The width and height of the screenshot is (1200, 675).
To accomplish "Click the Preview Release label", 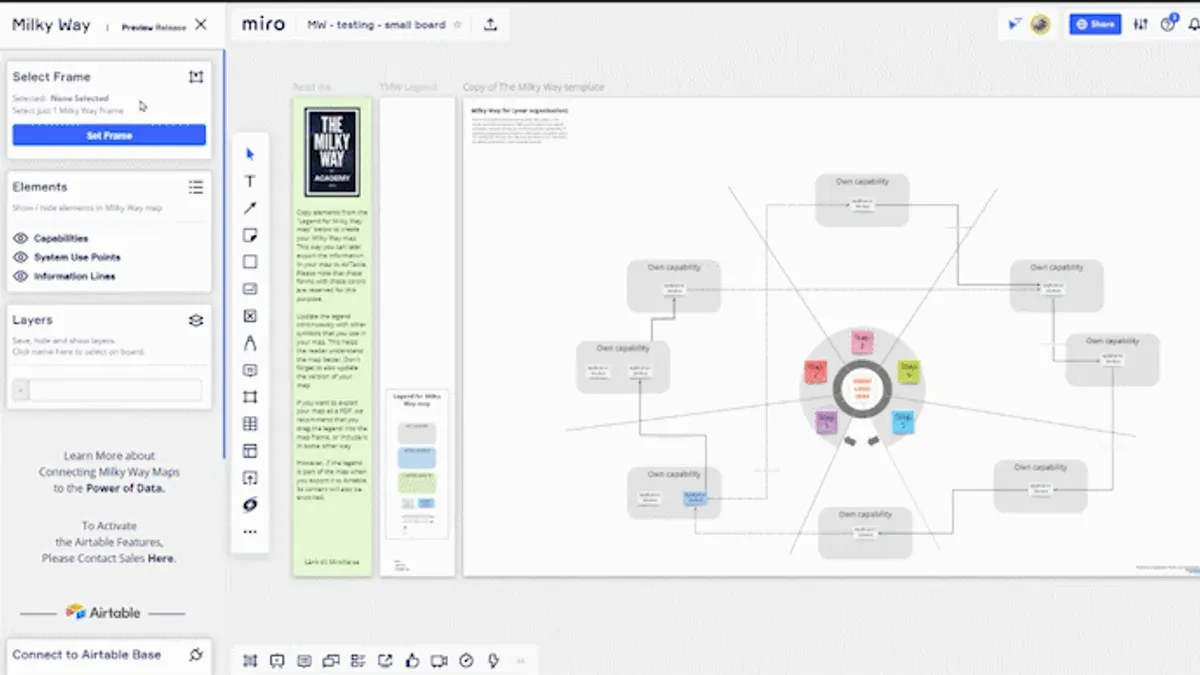I will tap(154, 28).
